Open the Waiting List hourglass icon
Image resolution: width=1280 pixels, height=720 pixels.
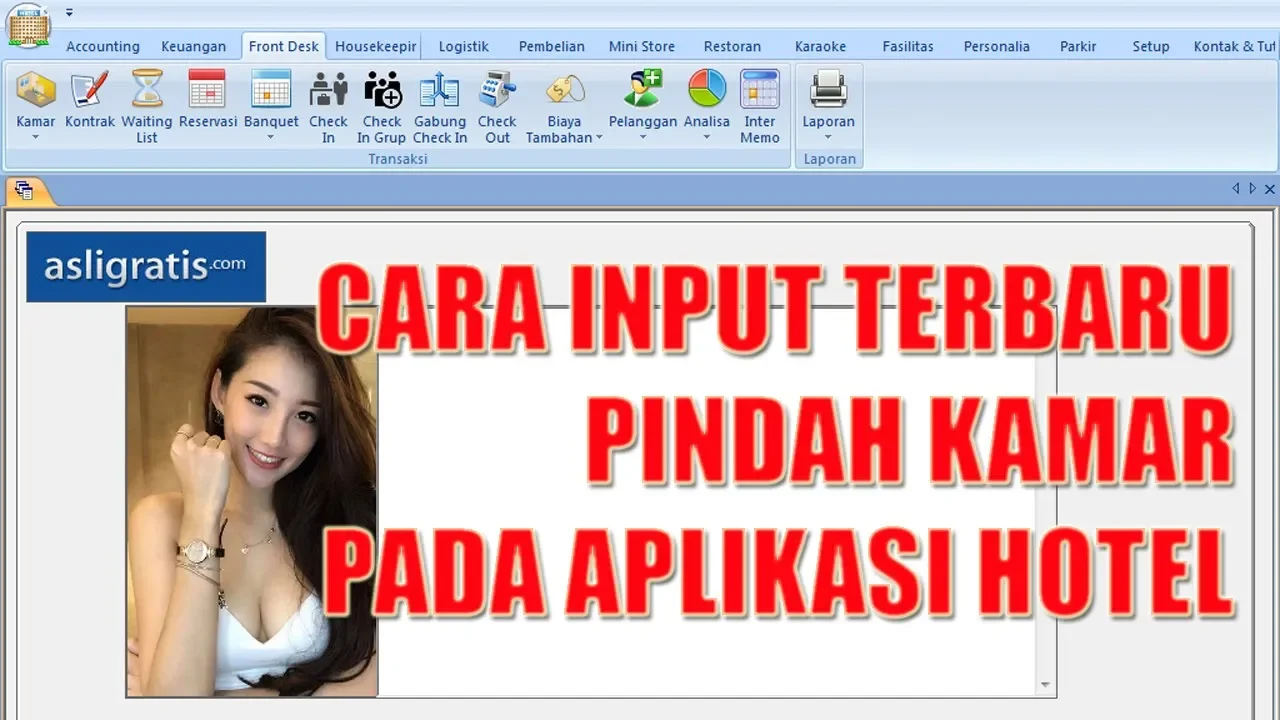[x=147, y=90]
